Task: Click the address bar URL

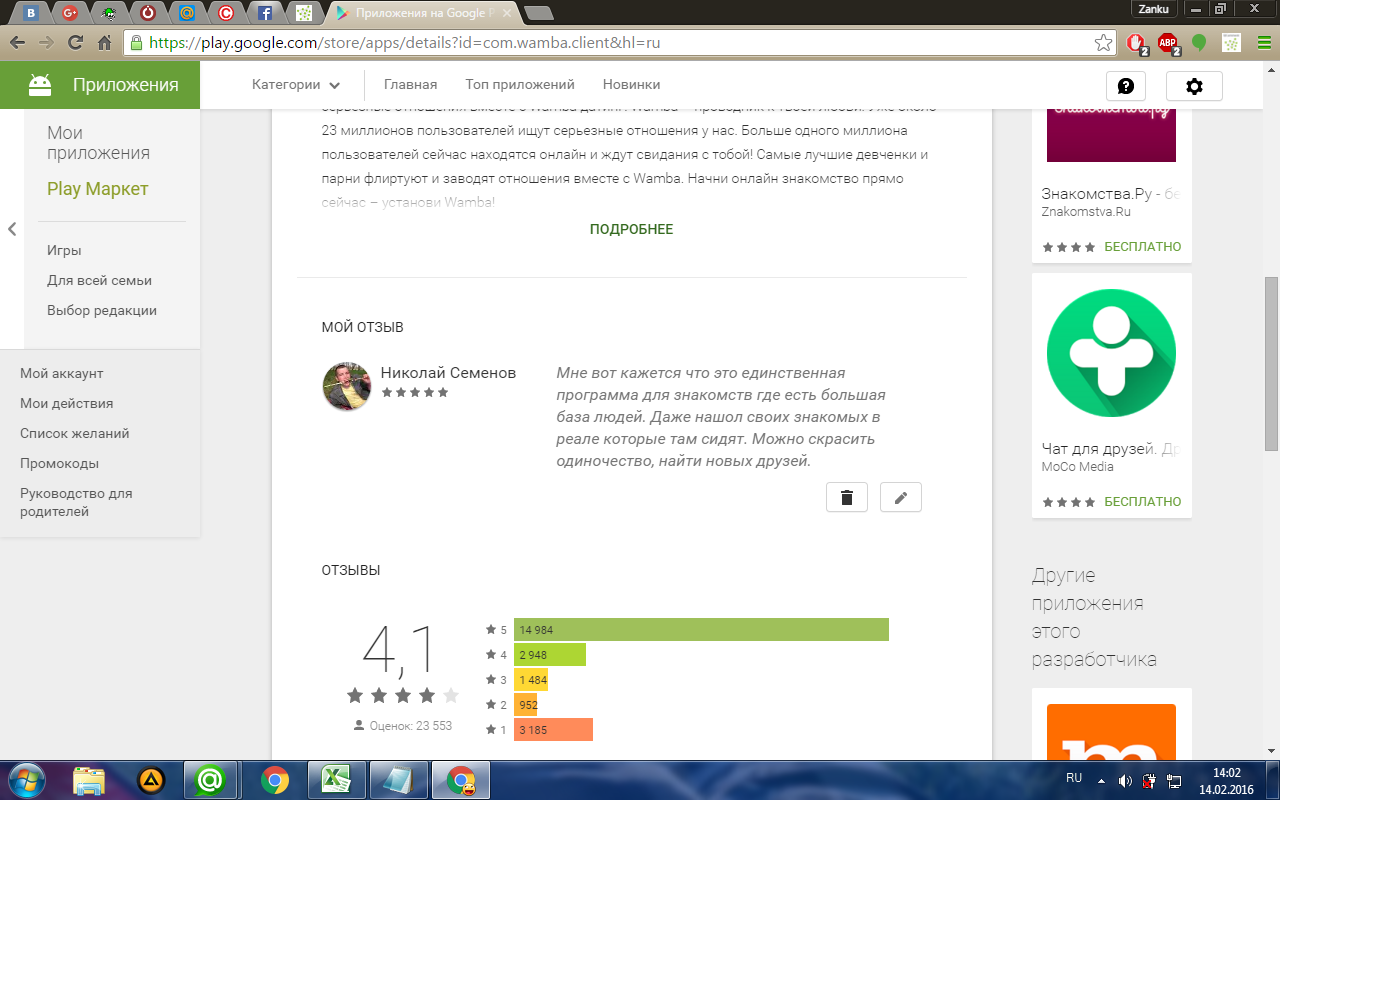Action: (x=404, y=42)
